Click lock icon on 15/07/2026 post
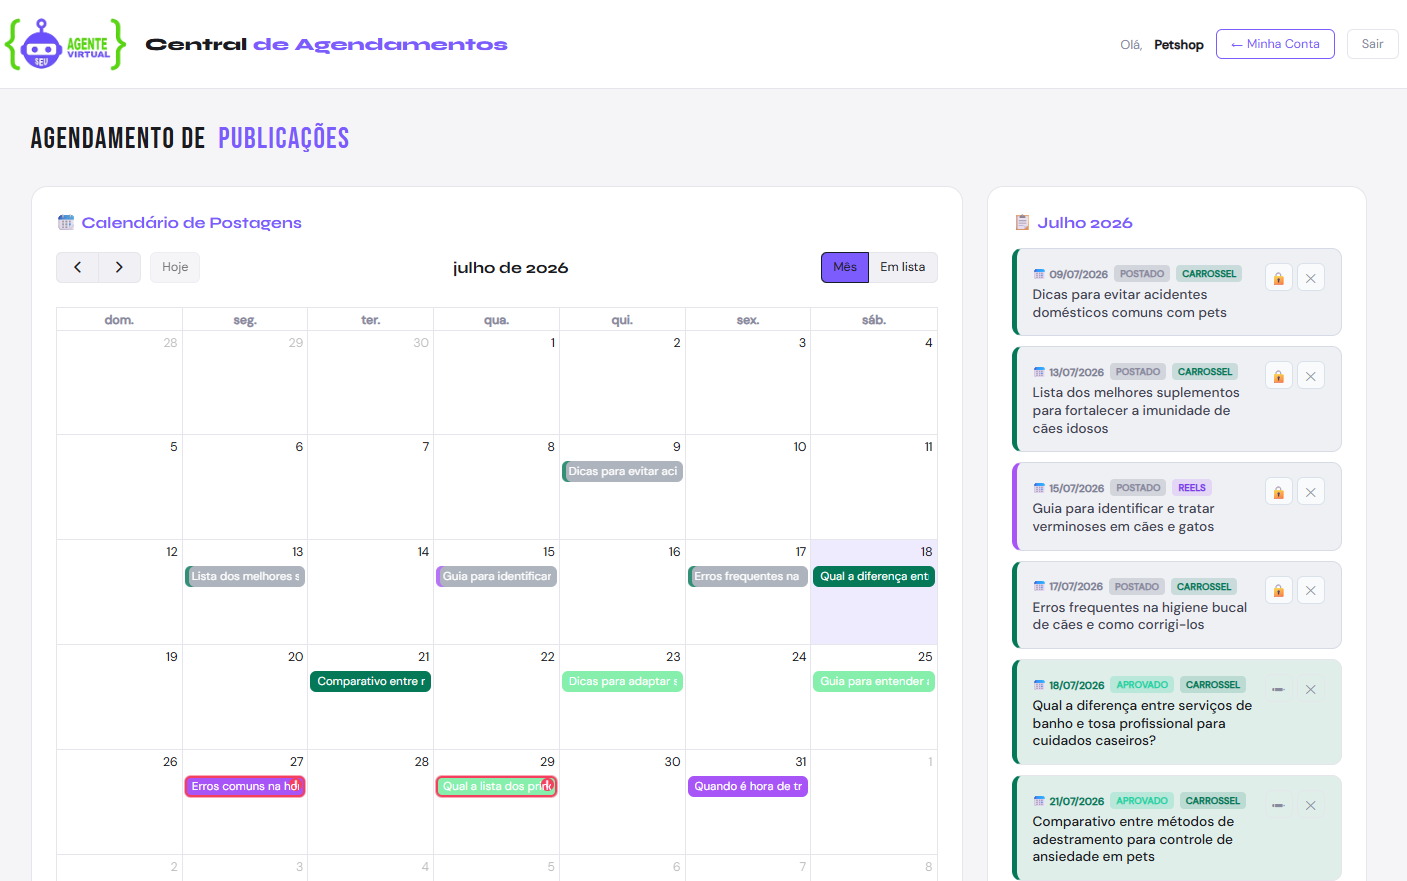 click(x=1278, y=492)
